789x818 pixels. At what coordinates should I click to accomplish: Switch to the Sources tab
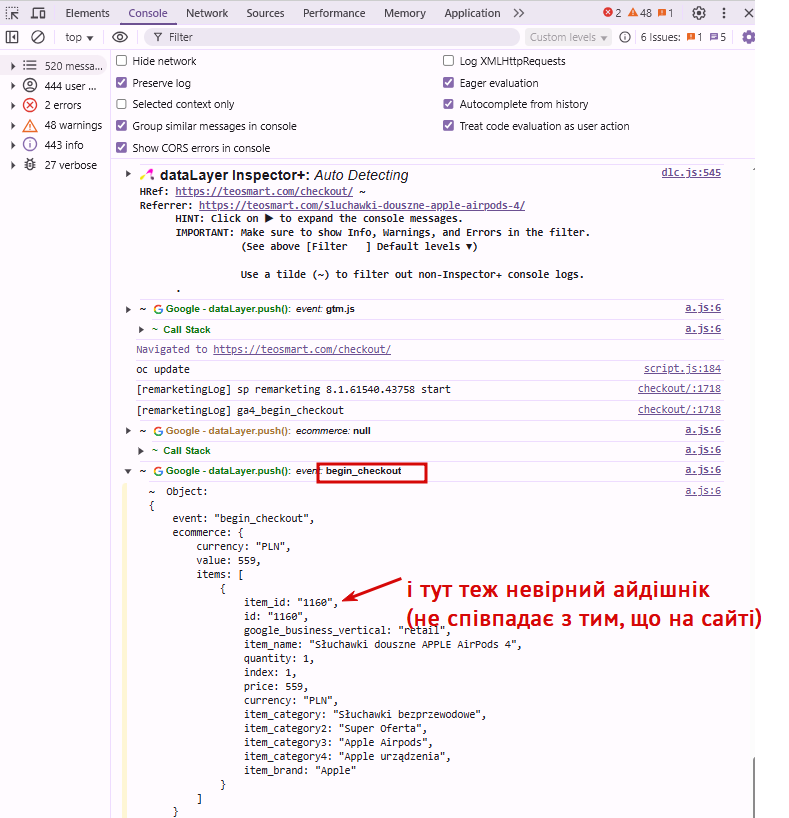[265, 13]
